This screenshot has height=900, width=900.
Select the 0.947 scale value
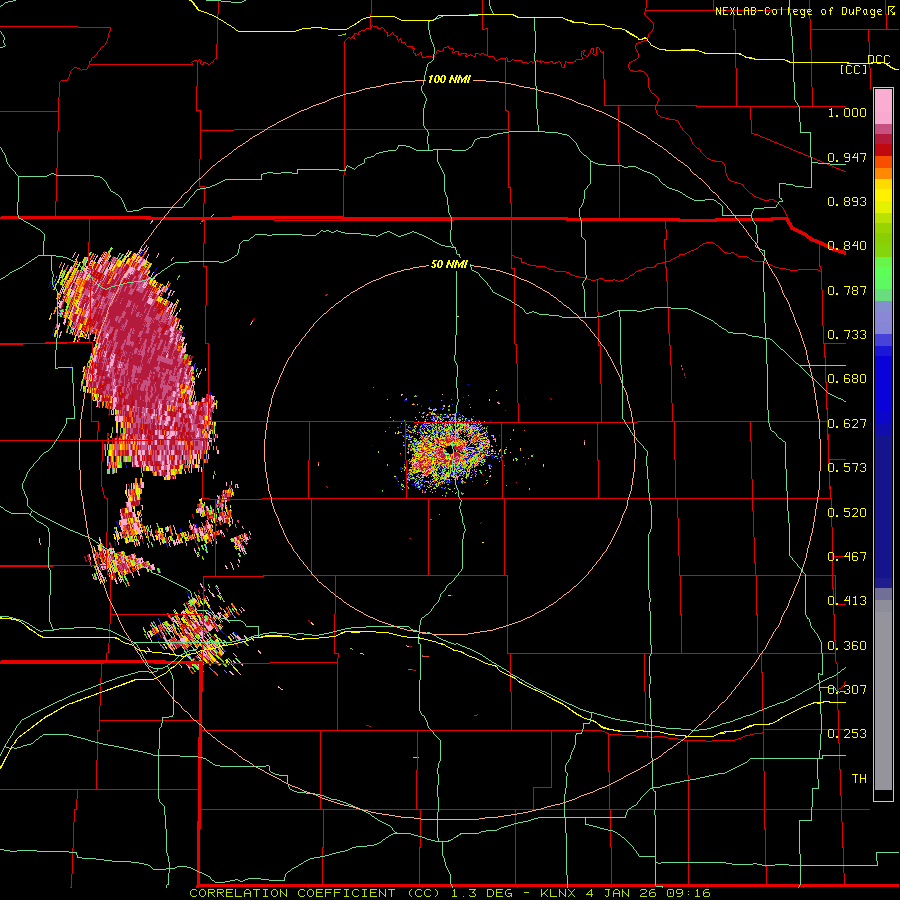pyautogui.click(x=847, y=157)
